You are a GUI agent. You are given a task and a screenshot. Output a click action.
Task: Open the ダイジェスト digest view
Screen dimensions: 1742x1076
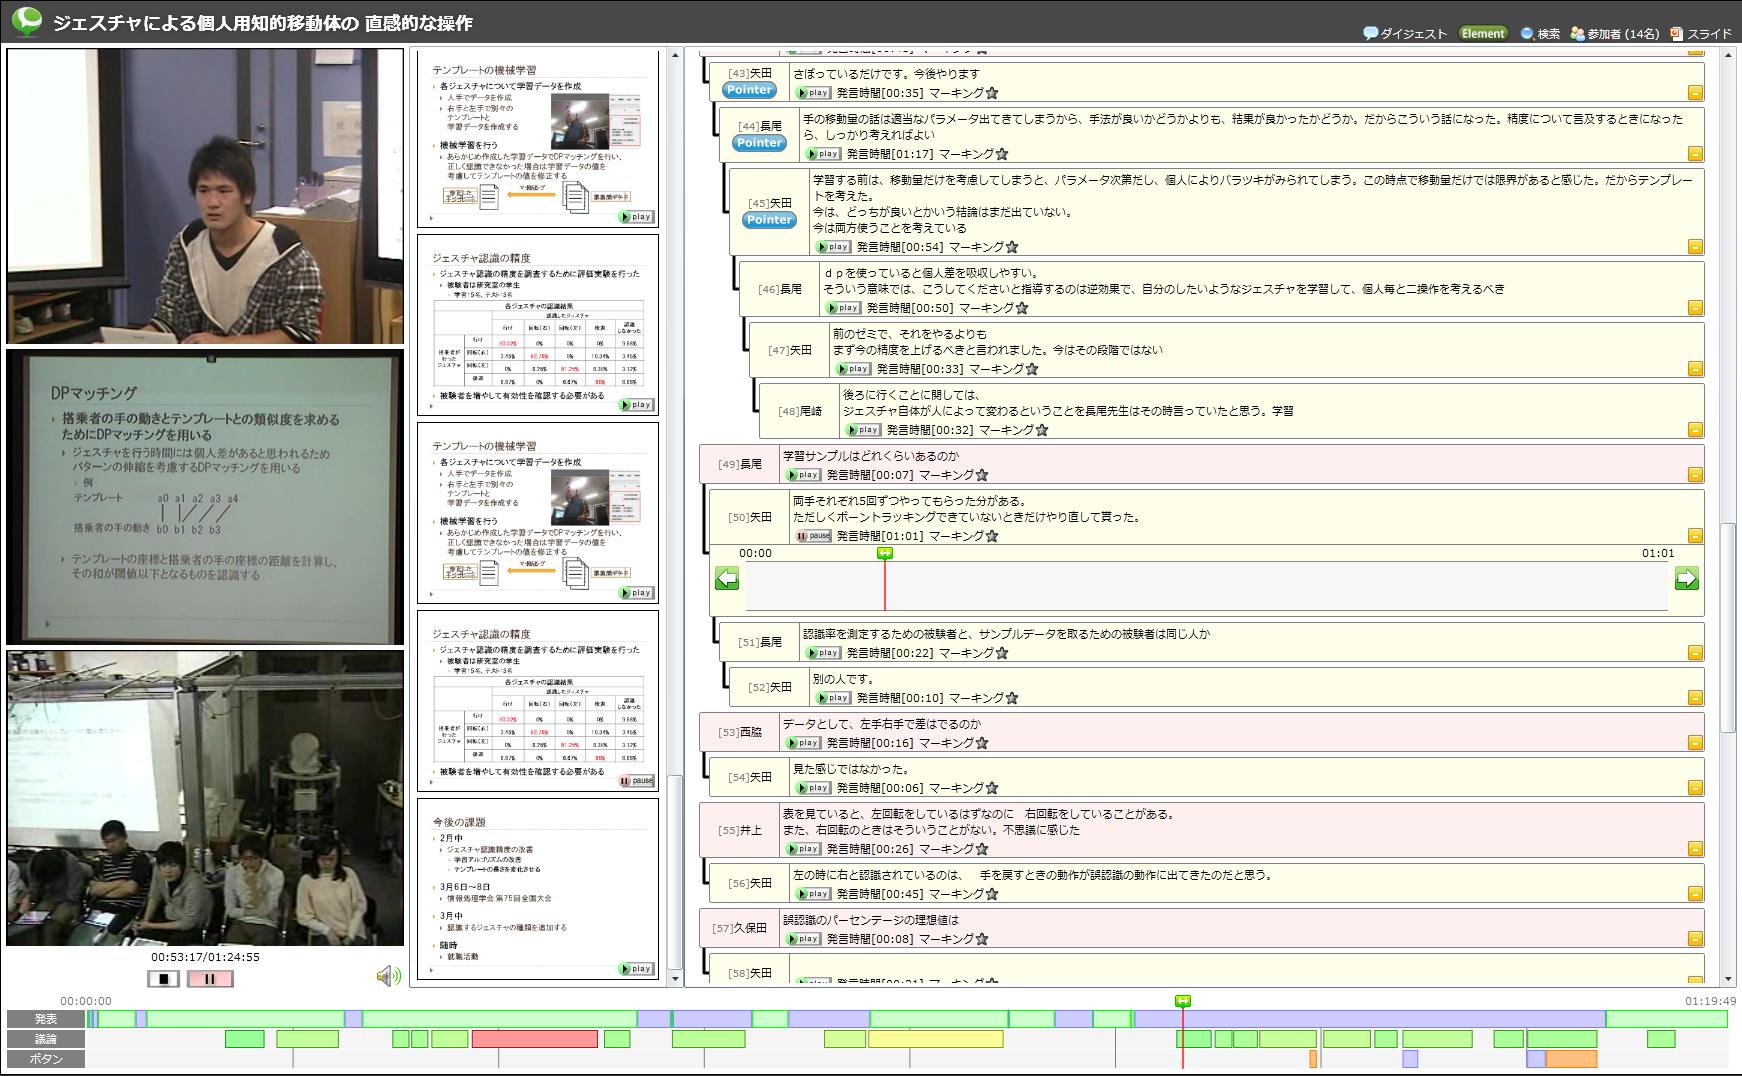[1405, 33]
